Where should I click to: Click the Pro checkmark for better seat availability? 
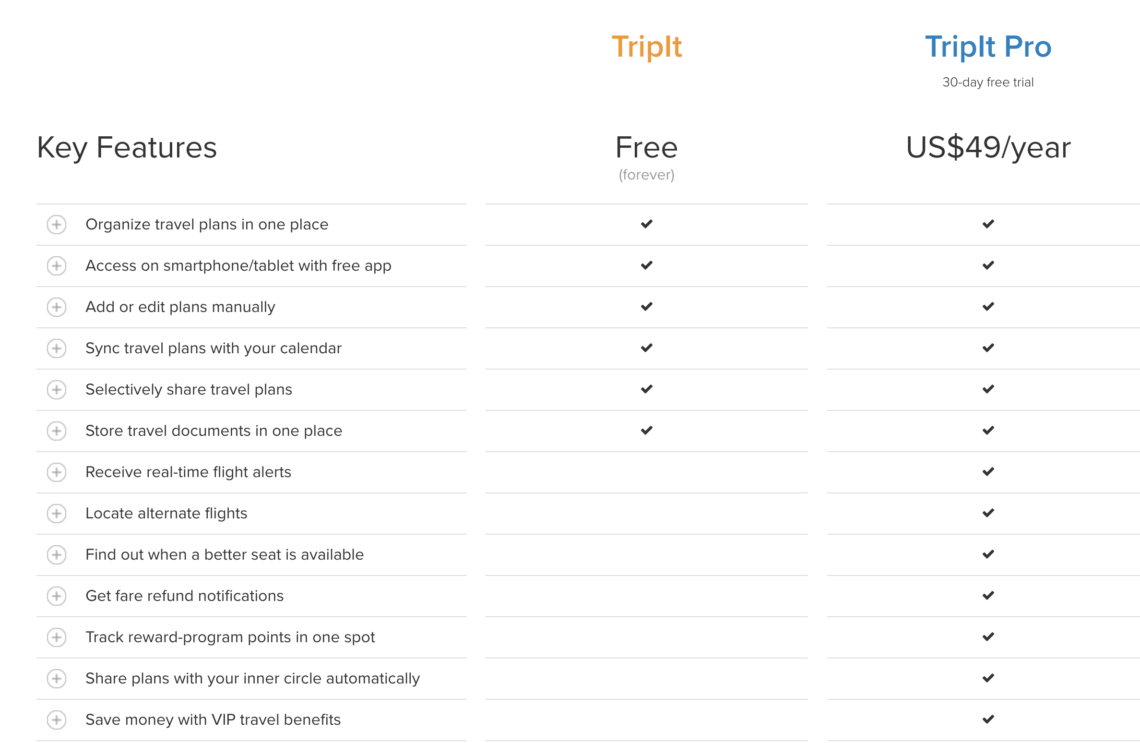point(987,554)
